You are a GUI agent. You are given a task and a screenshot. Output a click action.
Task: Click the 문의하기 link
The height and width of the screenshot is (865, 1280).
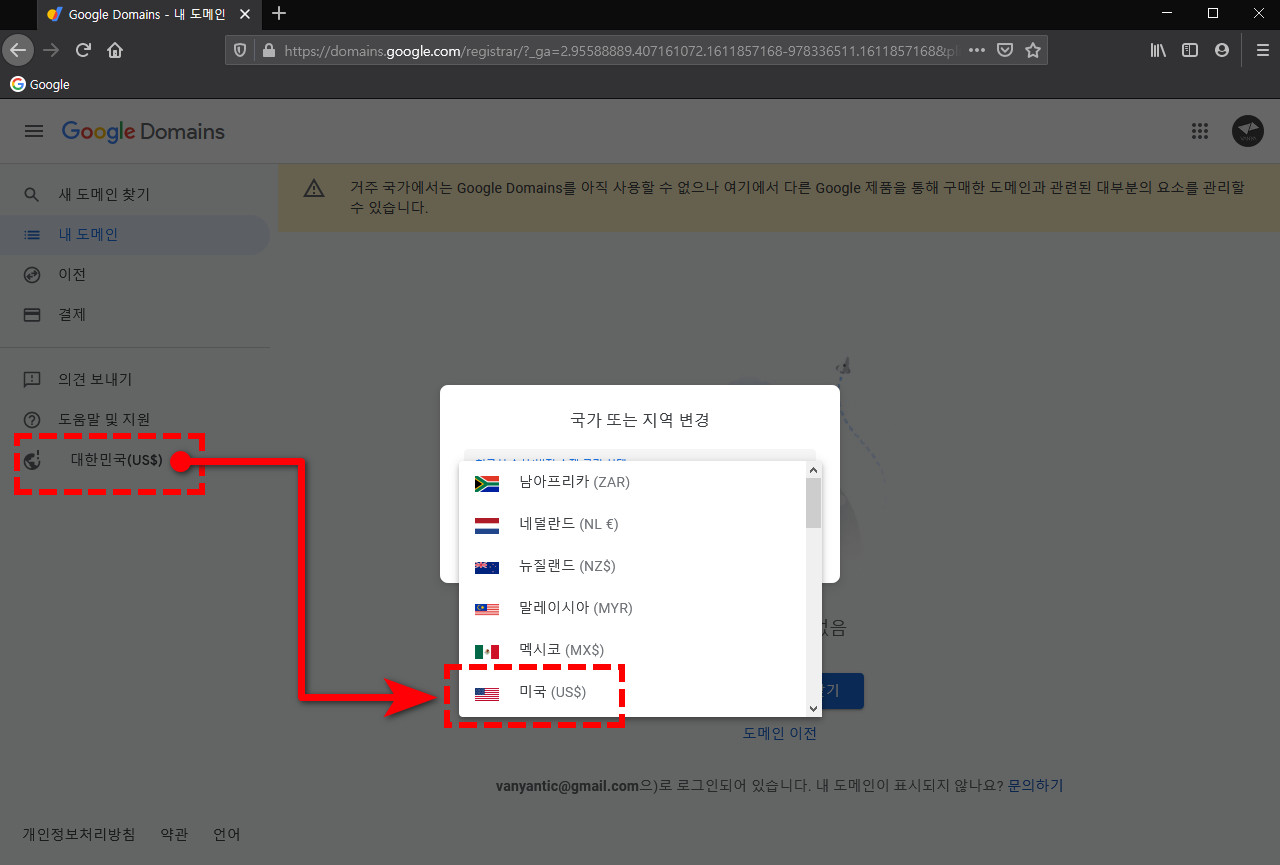coord(1036,786)
